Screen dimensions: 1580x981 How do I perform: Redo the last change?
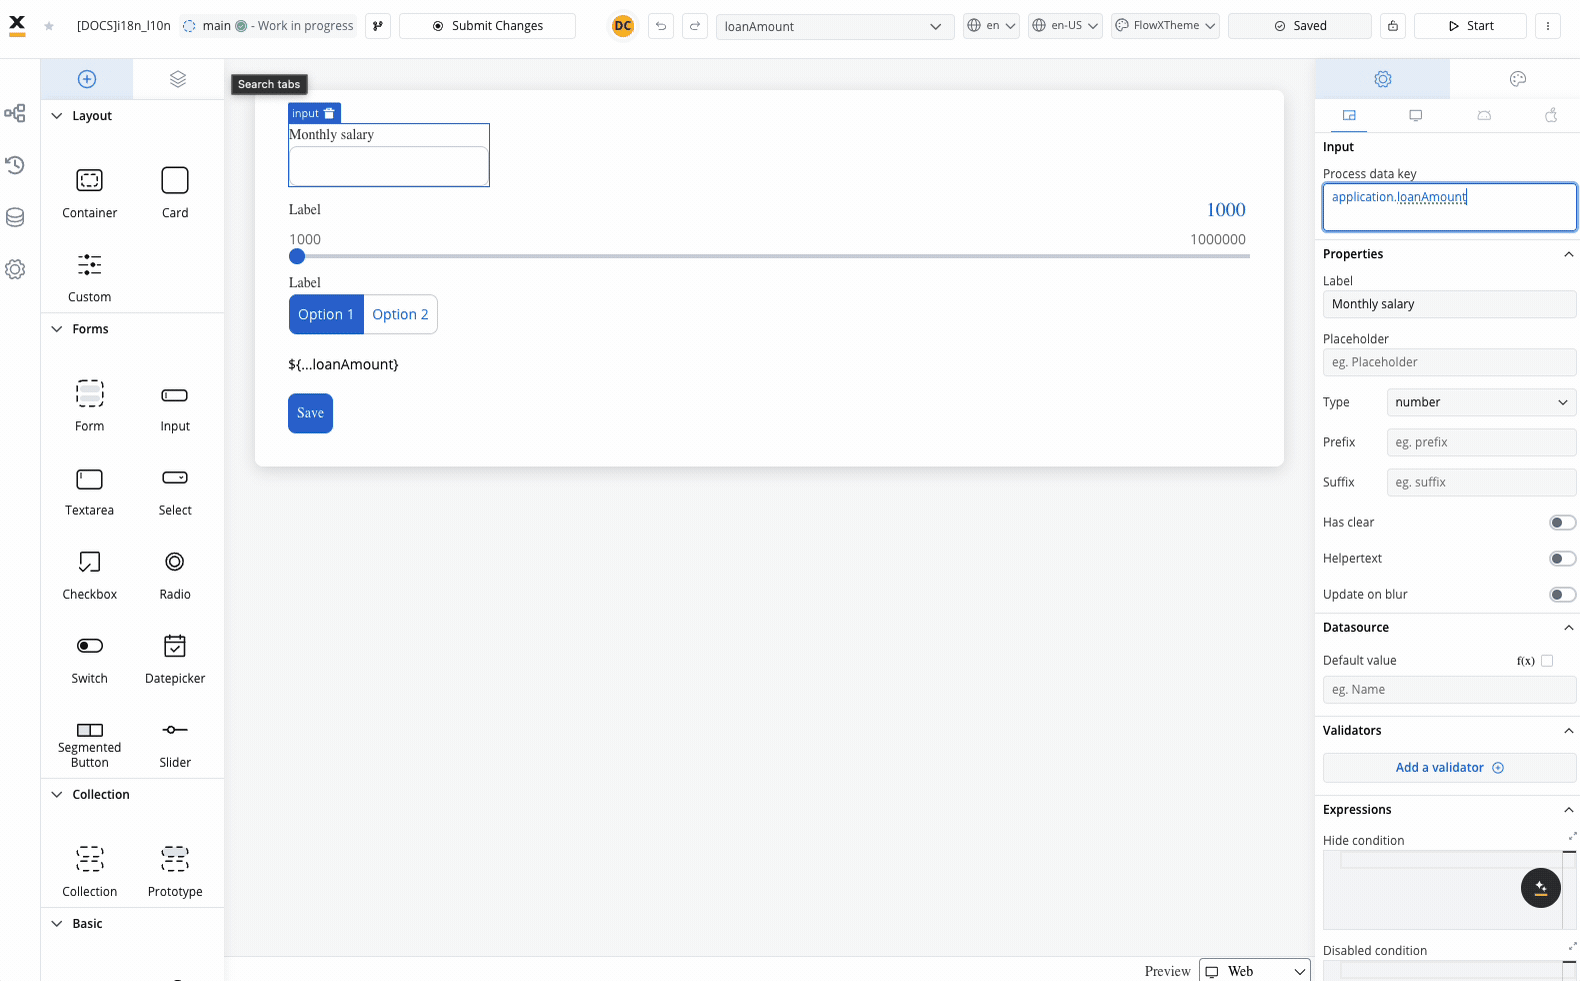695,26
